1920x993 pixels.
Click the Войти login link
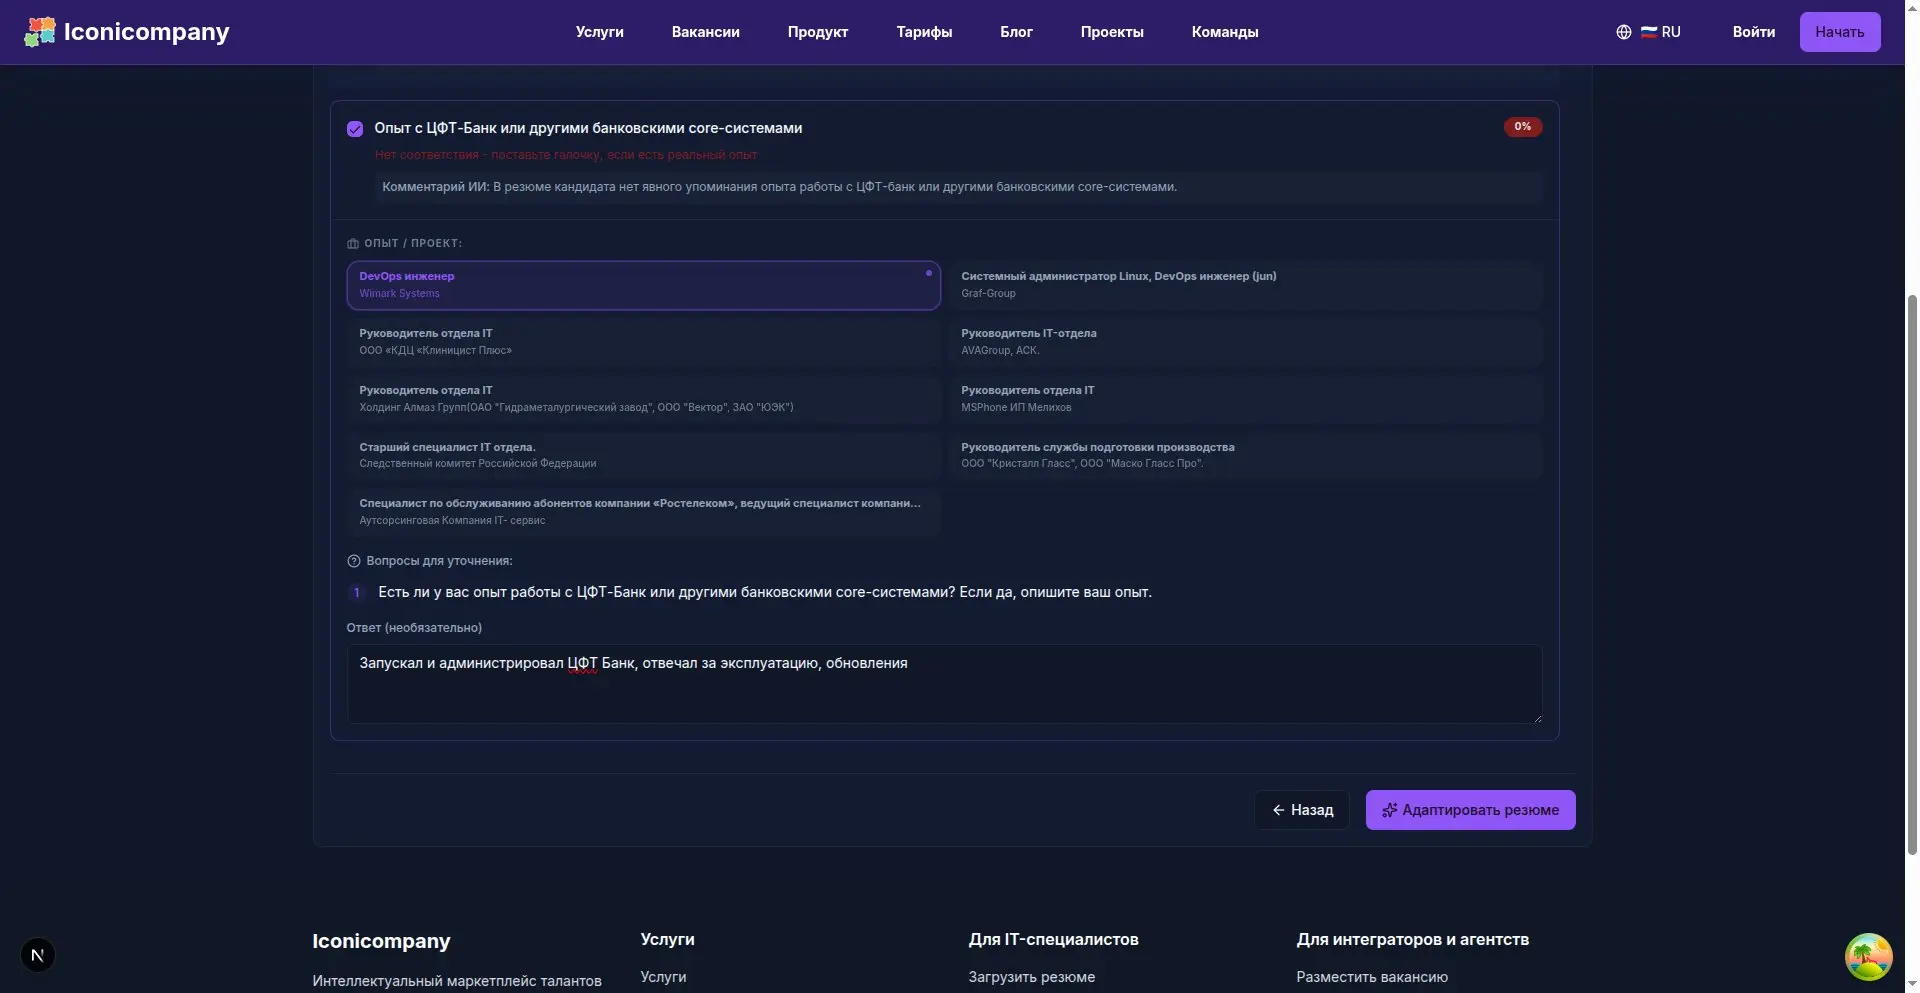pos(1754,32)
